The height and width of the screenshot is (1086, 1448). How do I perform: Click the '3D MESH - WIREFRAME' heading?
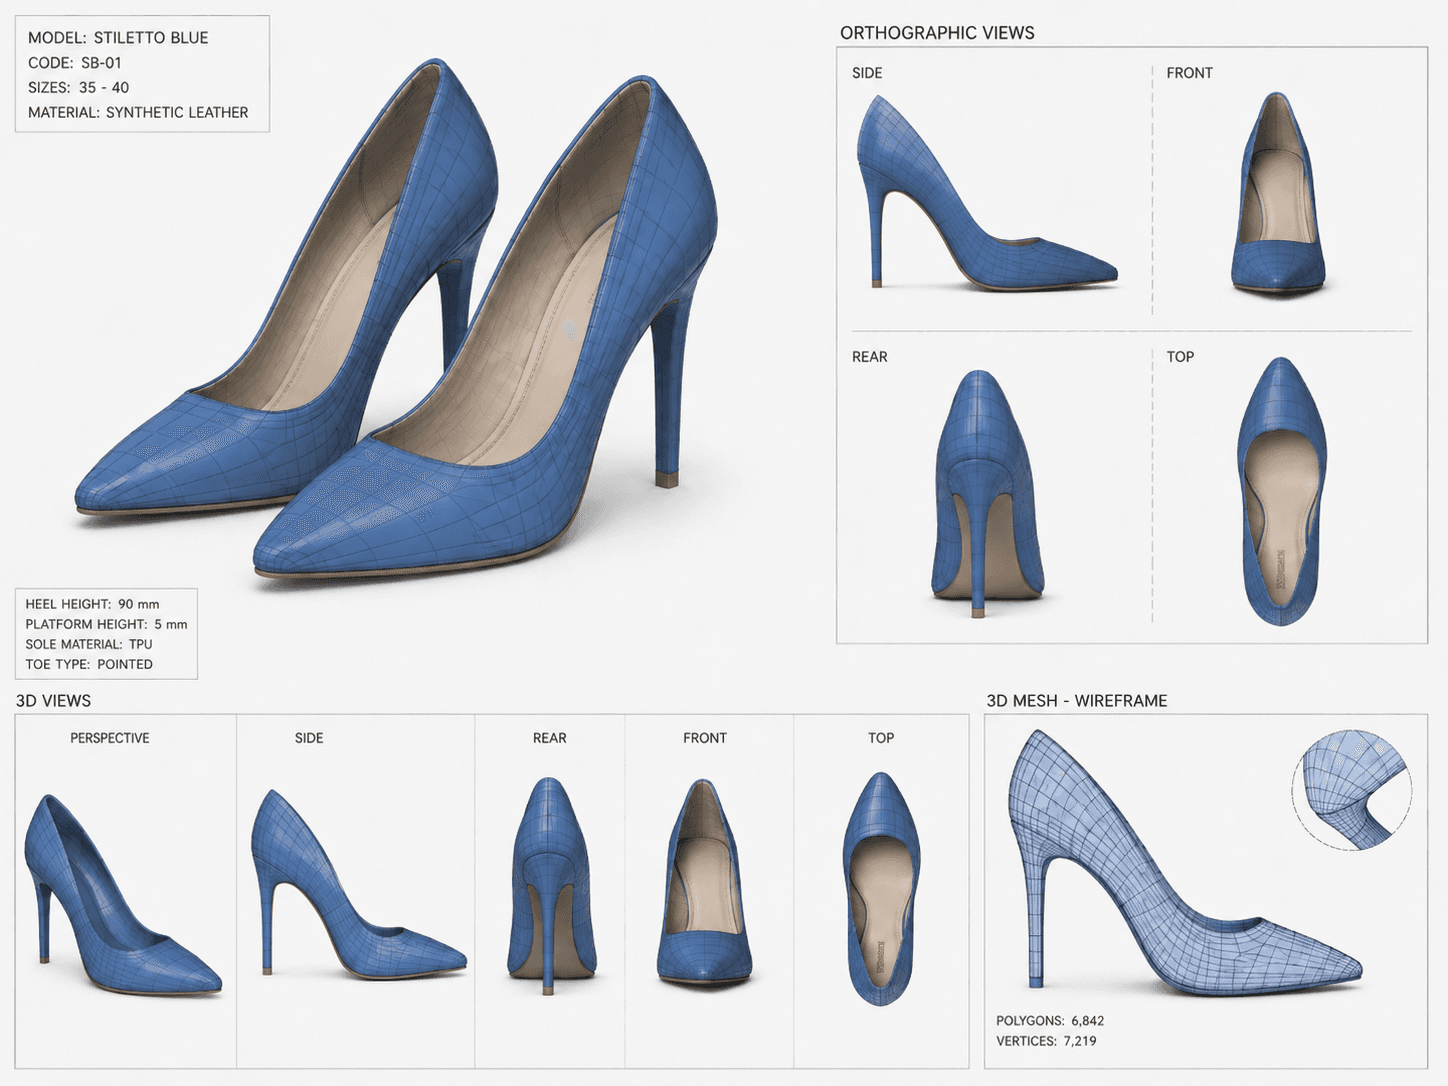(x=1077, y=701)
